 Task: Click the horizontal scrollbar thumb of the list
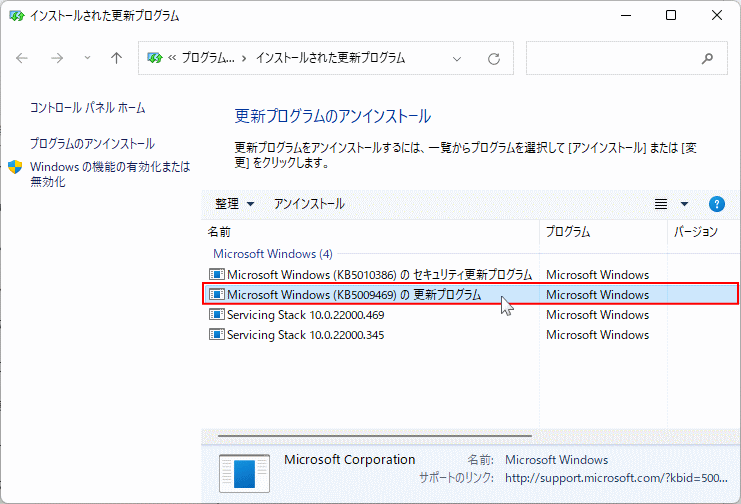[x=375, y=435]
